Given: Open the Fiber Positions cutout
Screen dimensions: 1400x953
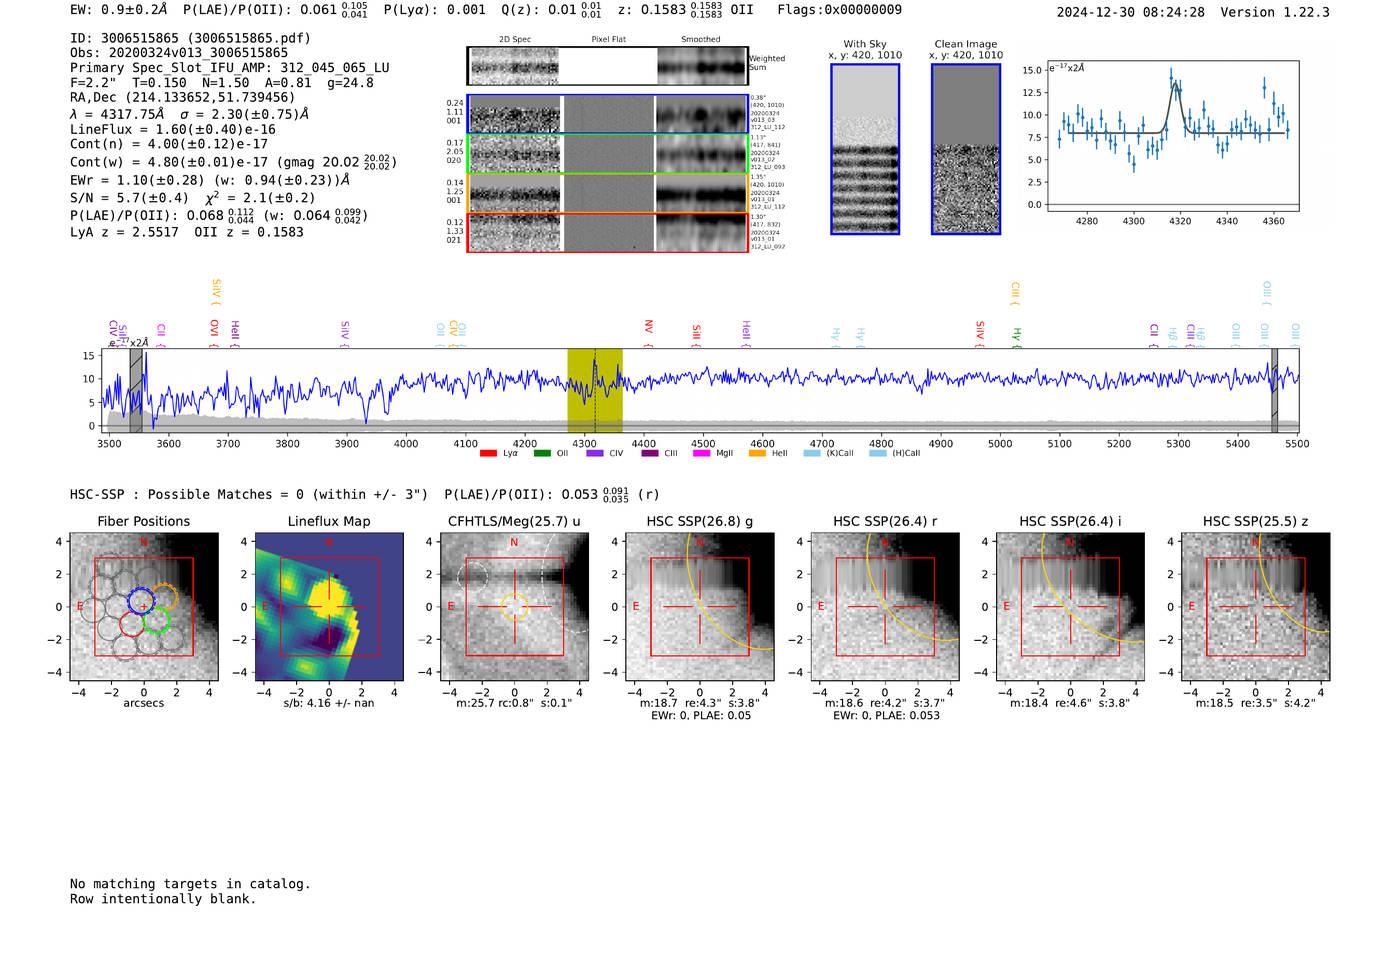Looking at the screenshot, I should 144,606.
